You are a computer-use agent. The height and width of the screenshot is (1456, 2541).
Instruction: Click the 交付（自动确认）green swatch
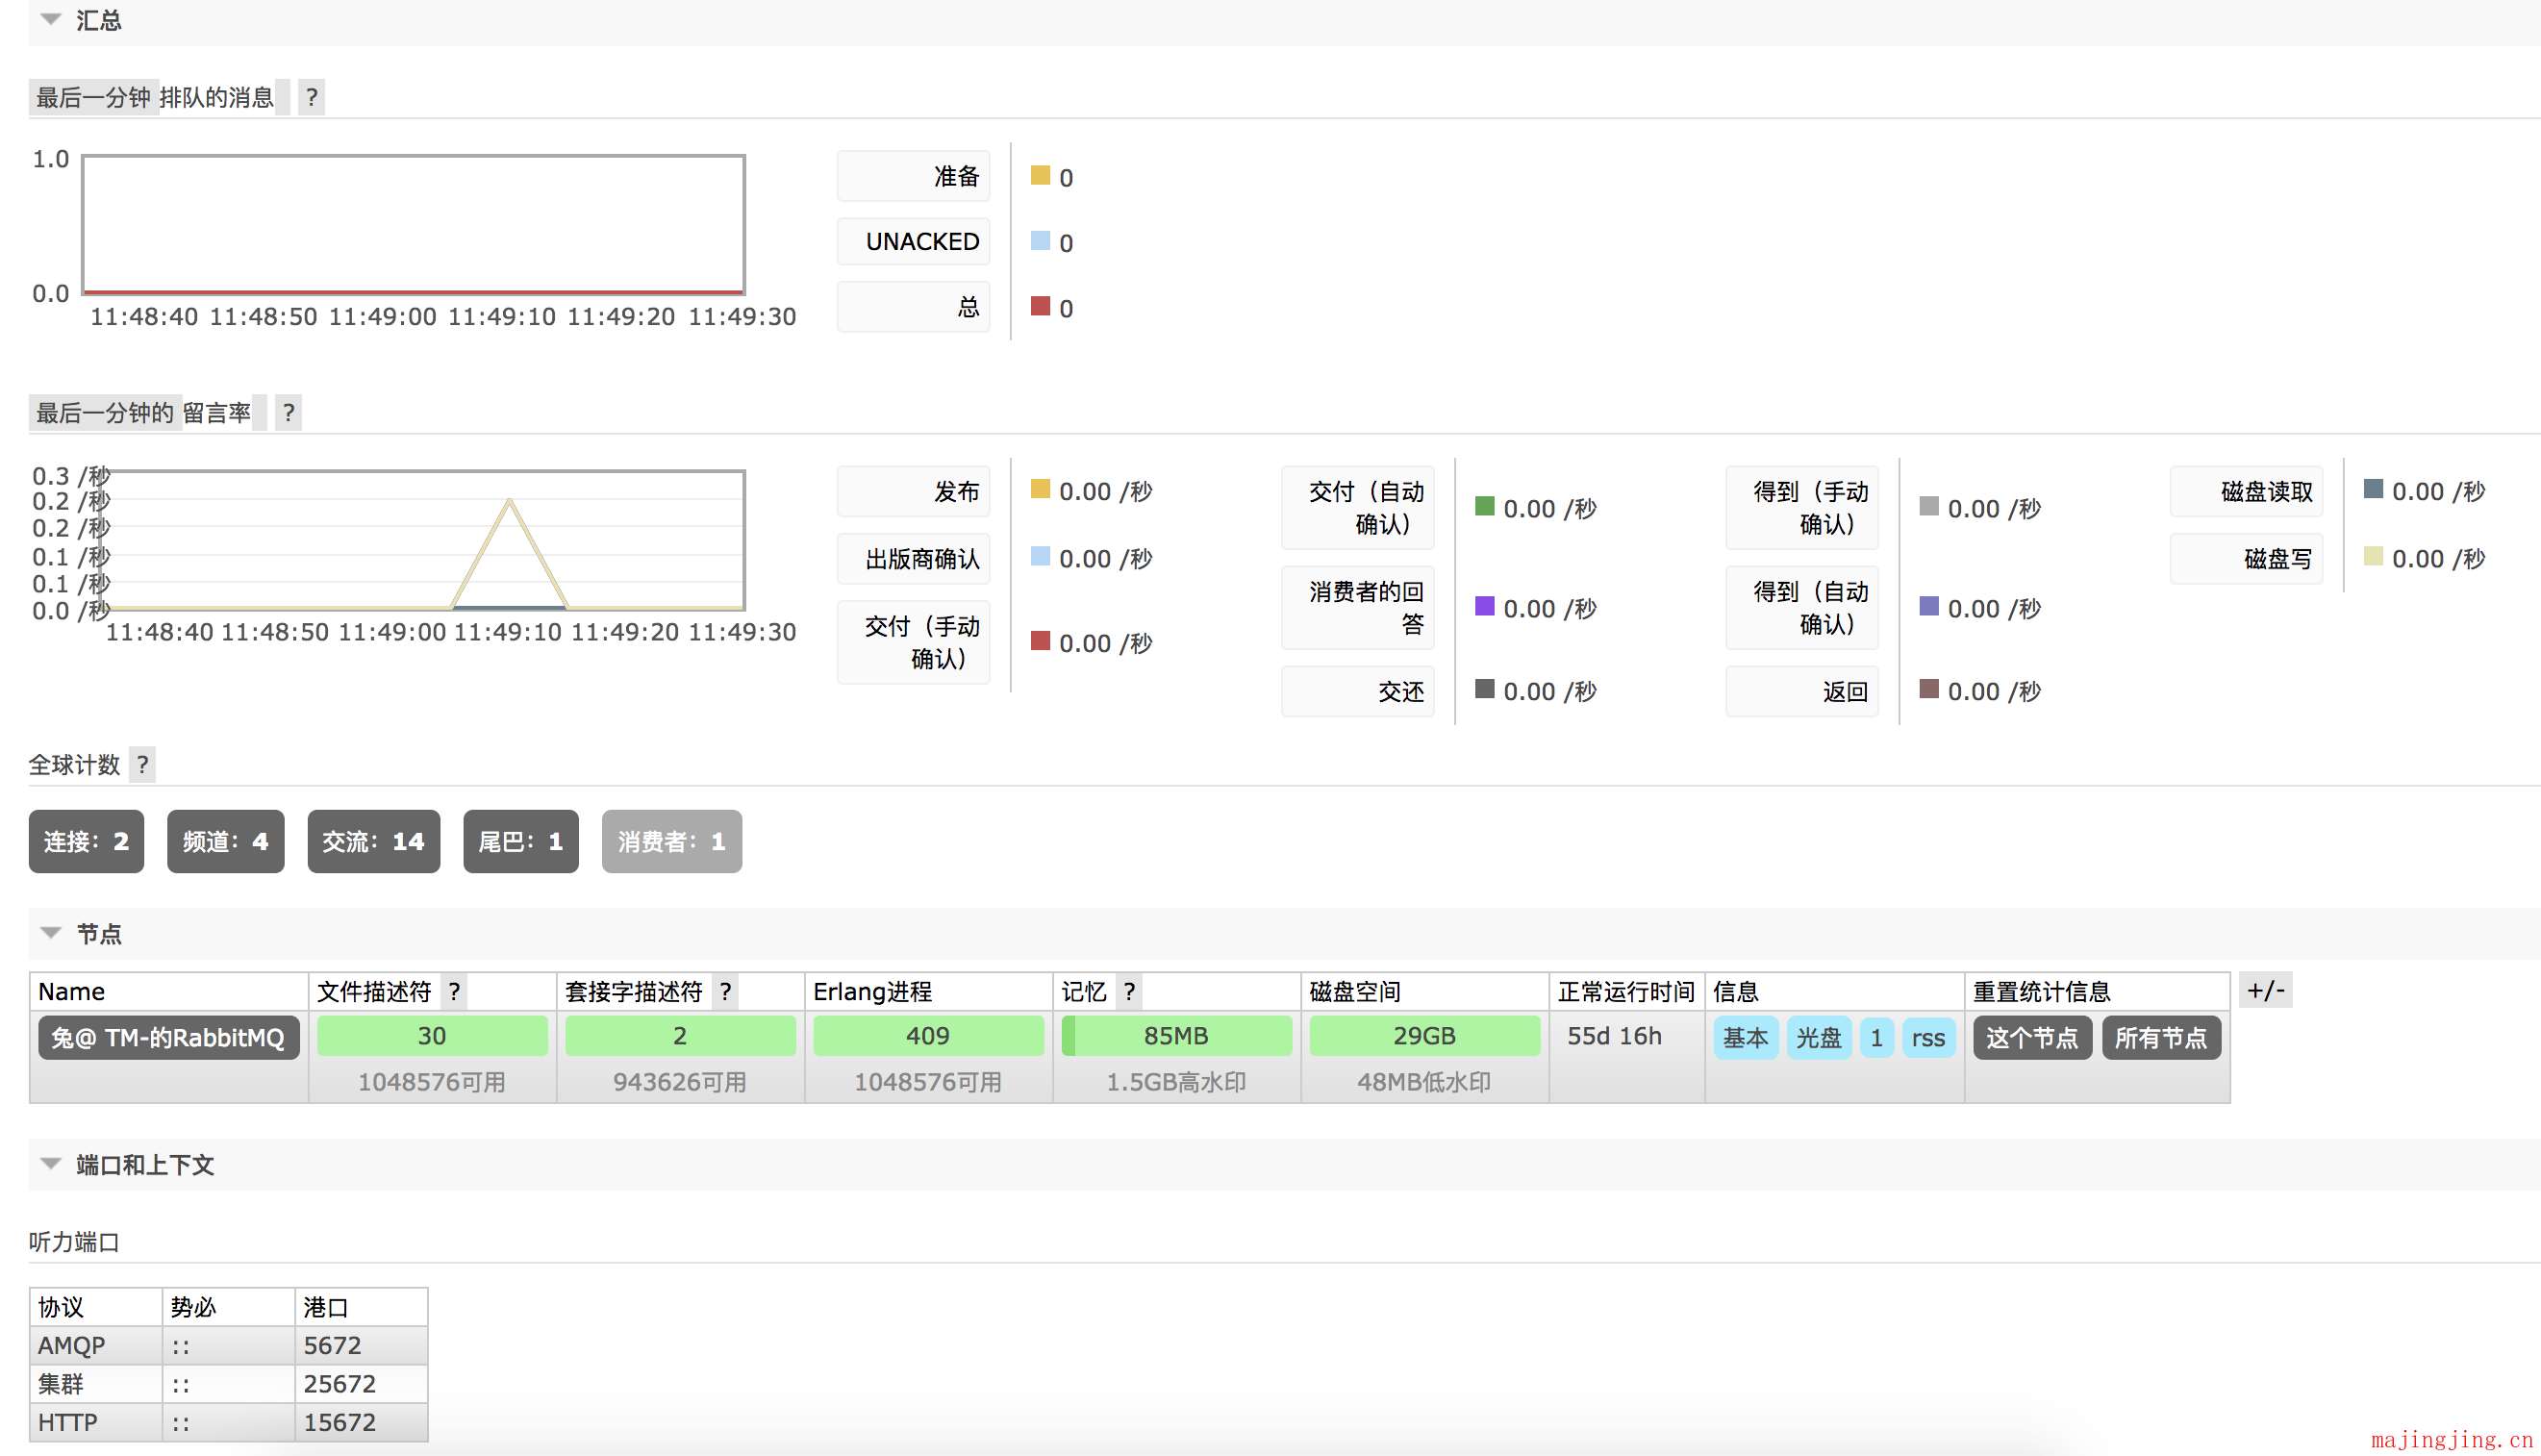coord(1485,506)
